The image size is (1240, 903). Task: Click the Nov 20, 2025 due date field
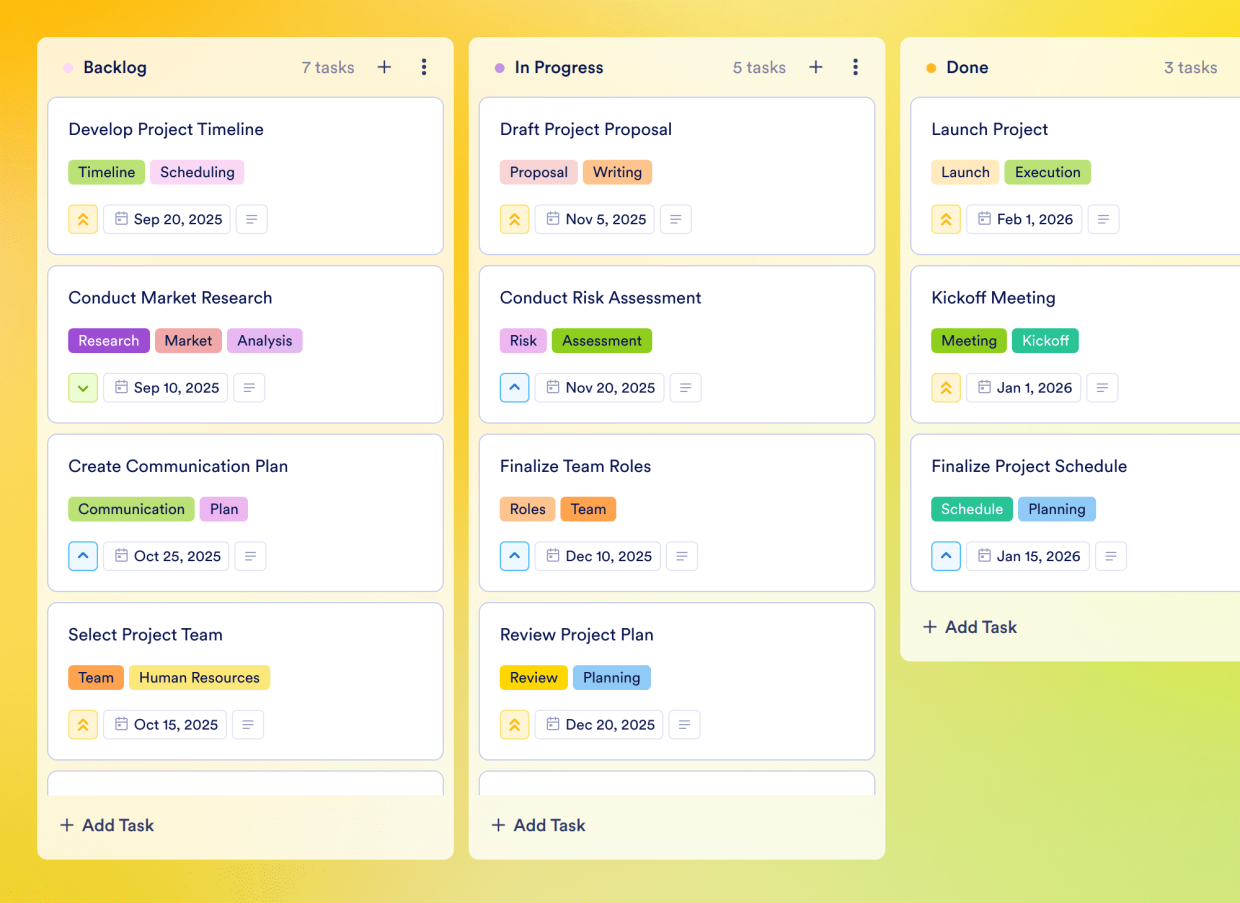(599, 387)
